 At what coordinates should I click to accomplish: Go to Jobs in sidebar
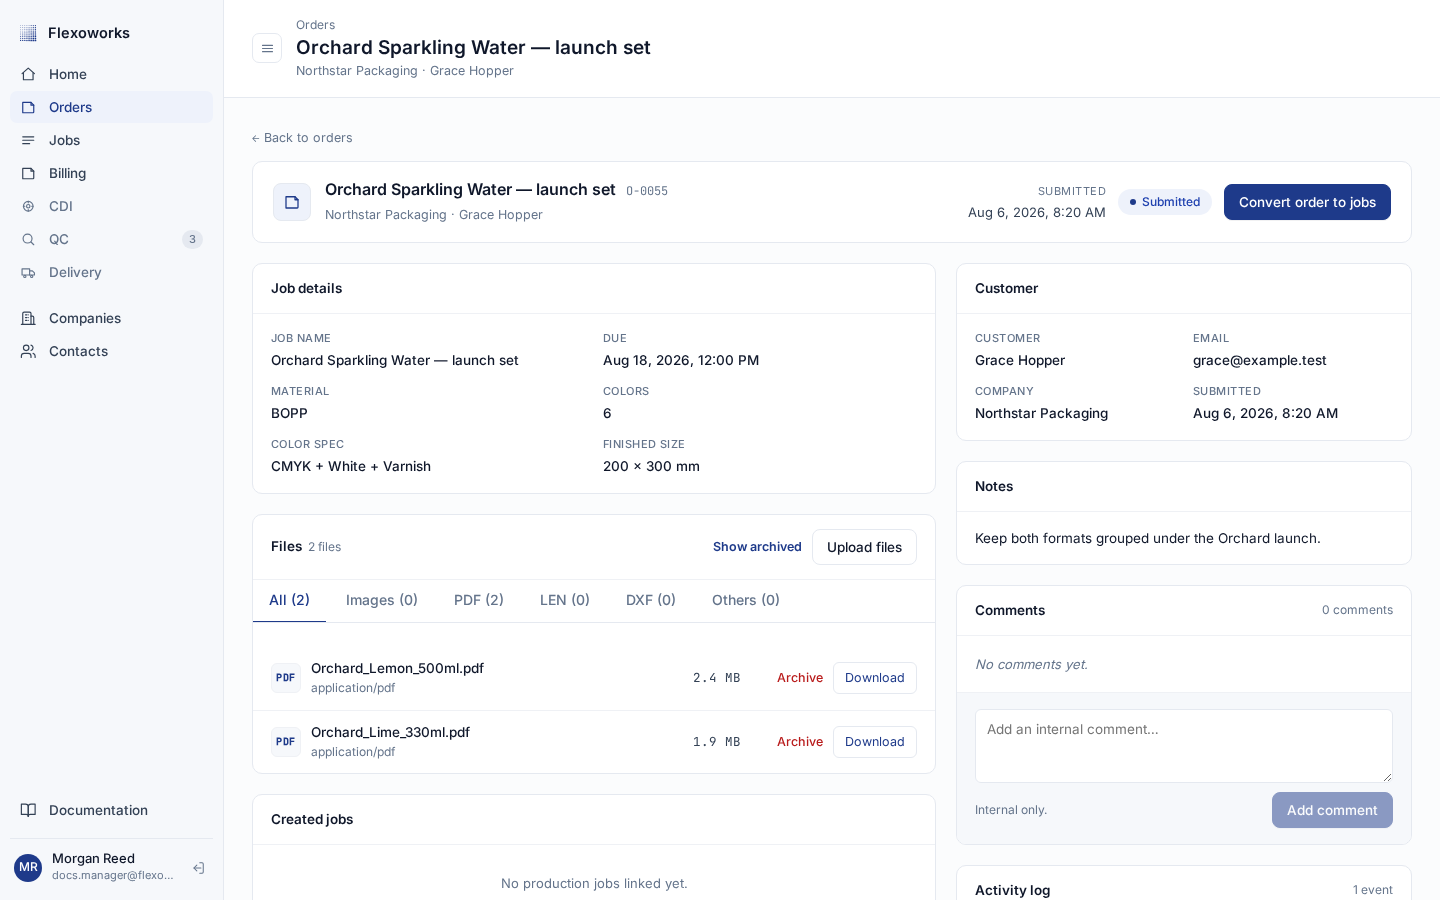coord(111,140)
